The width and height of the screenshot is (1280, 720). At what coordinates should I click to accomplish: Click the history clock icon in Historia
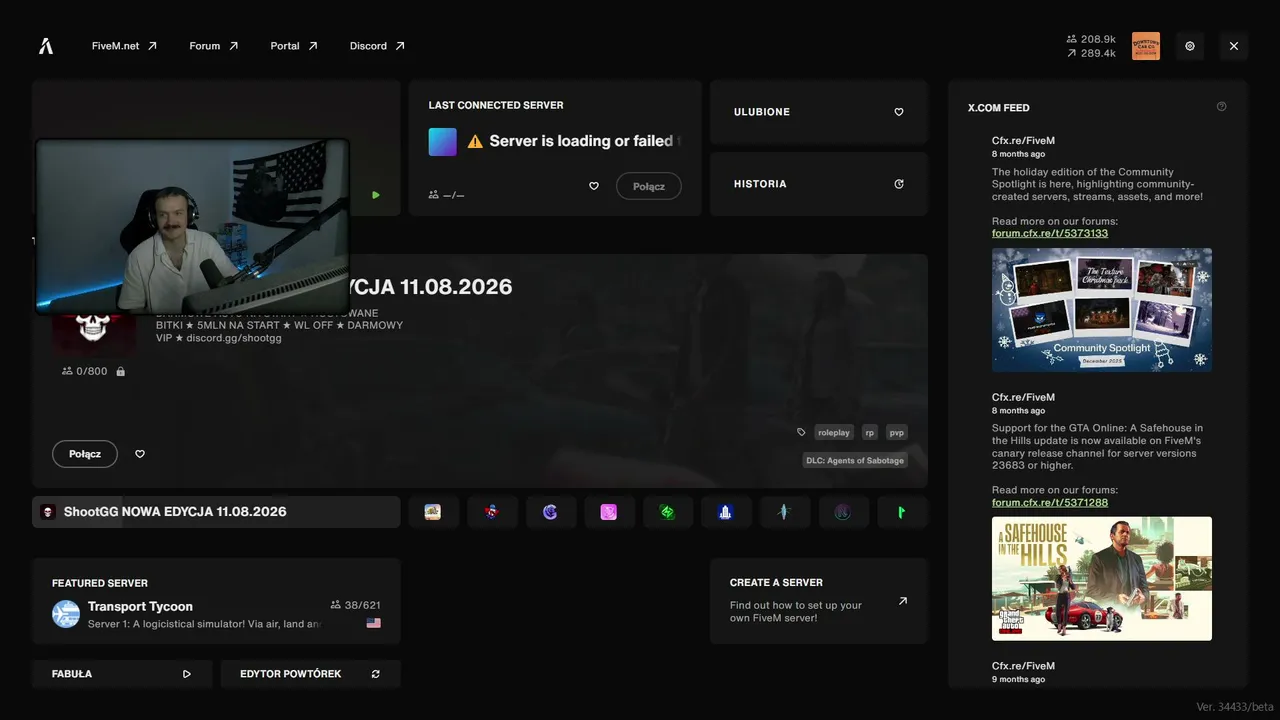point(899,184)
